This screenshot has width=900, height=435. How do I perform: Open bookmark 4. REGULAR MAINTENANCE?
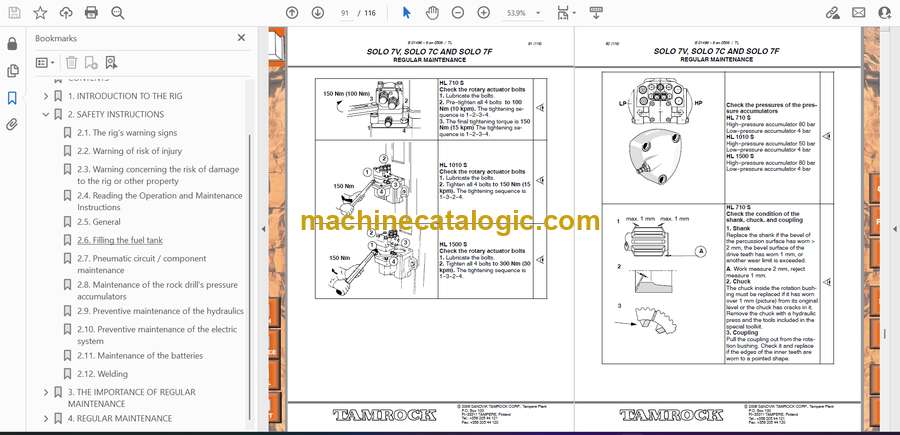(120, 419)
